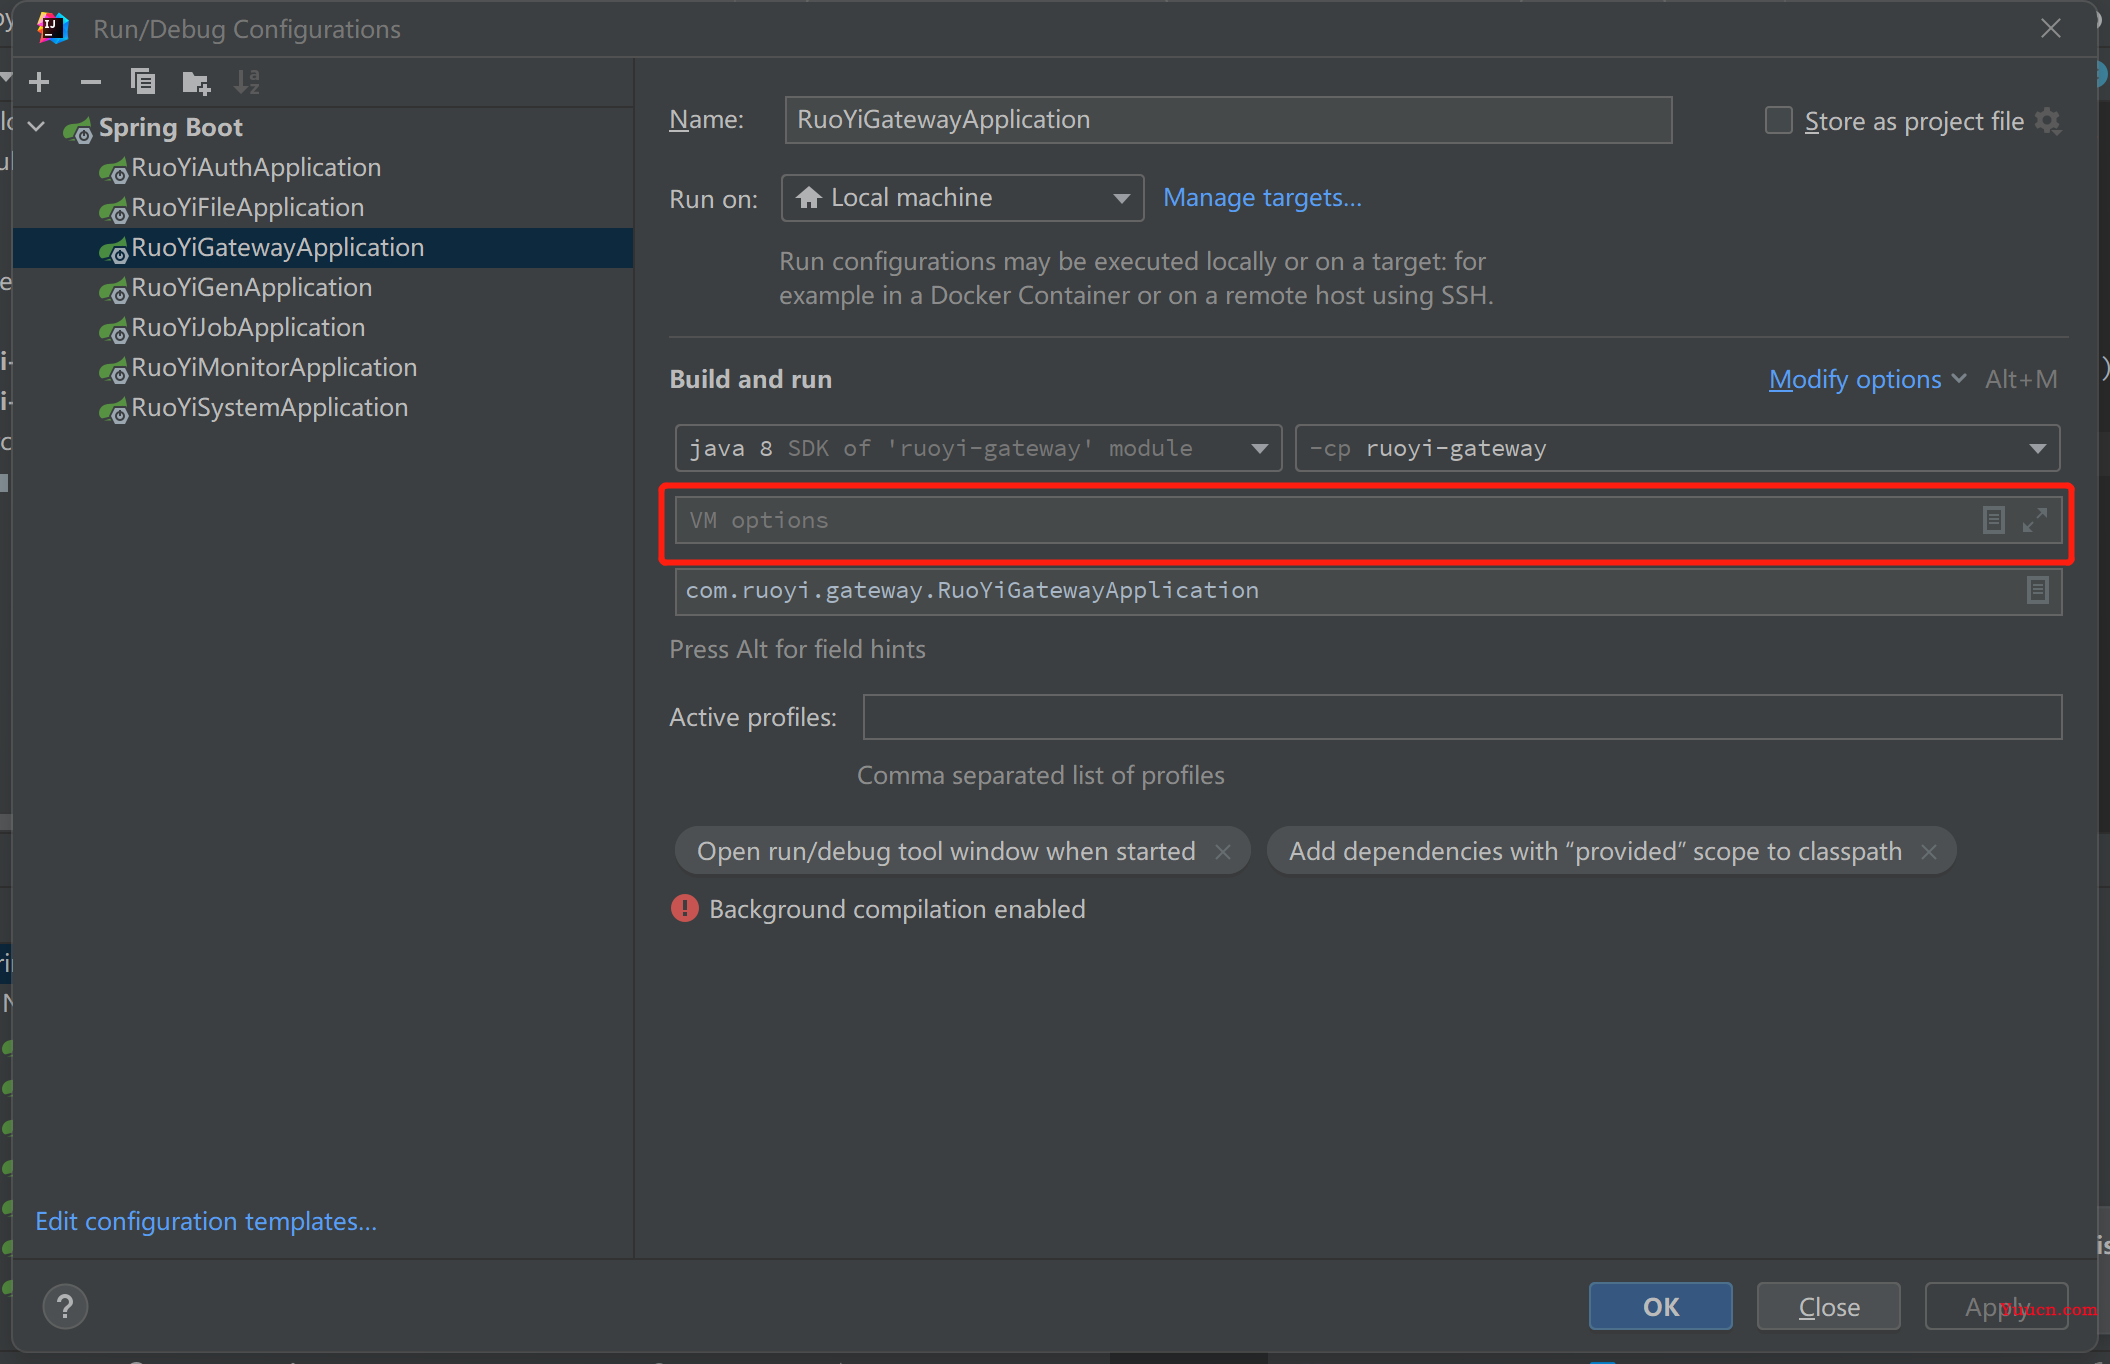
Task: Enable Store as project file checkbox
Action: pos(1778,121)
